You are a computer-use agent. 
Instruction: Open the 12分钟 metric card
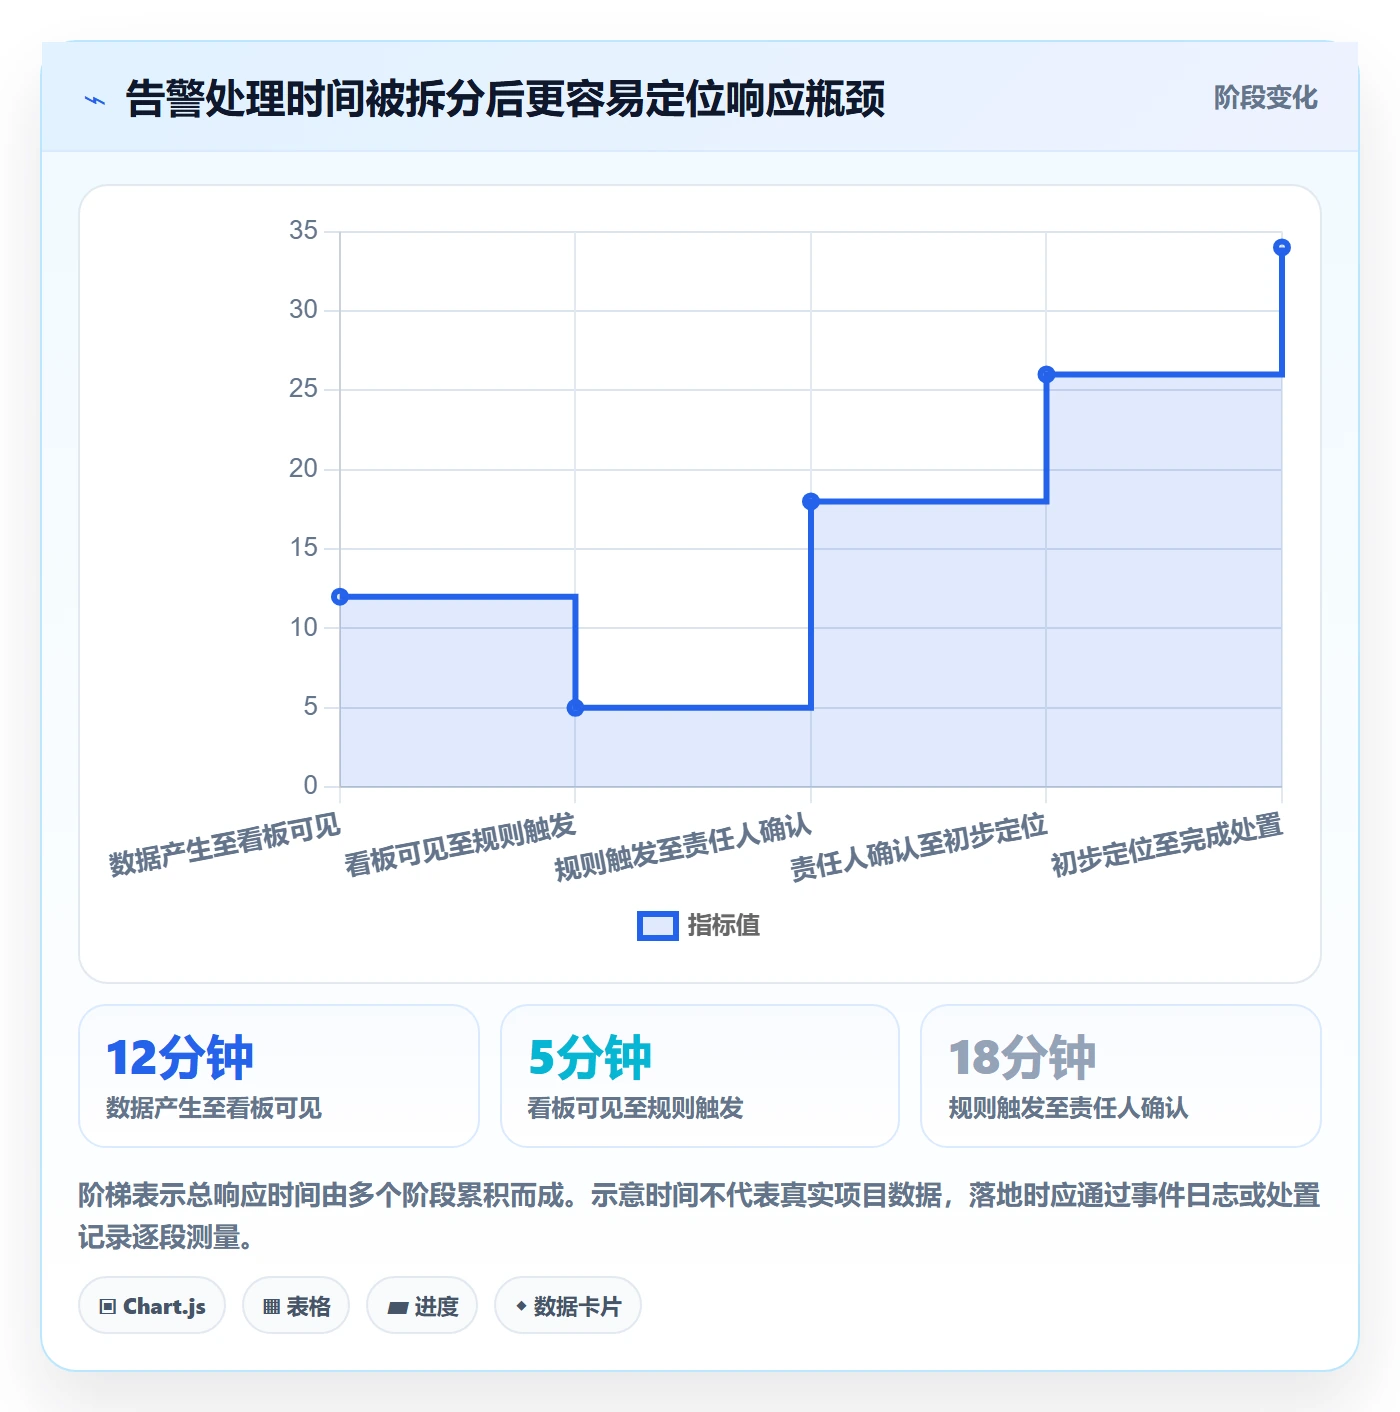pos(279,1076)
